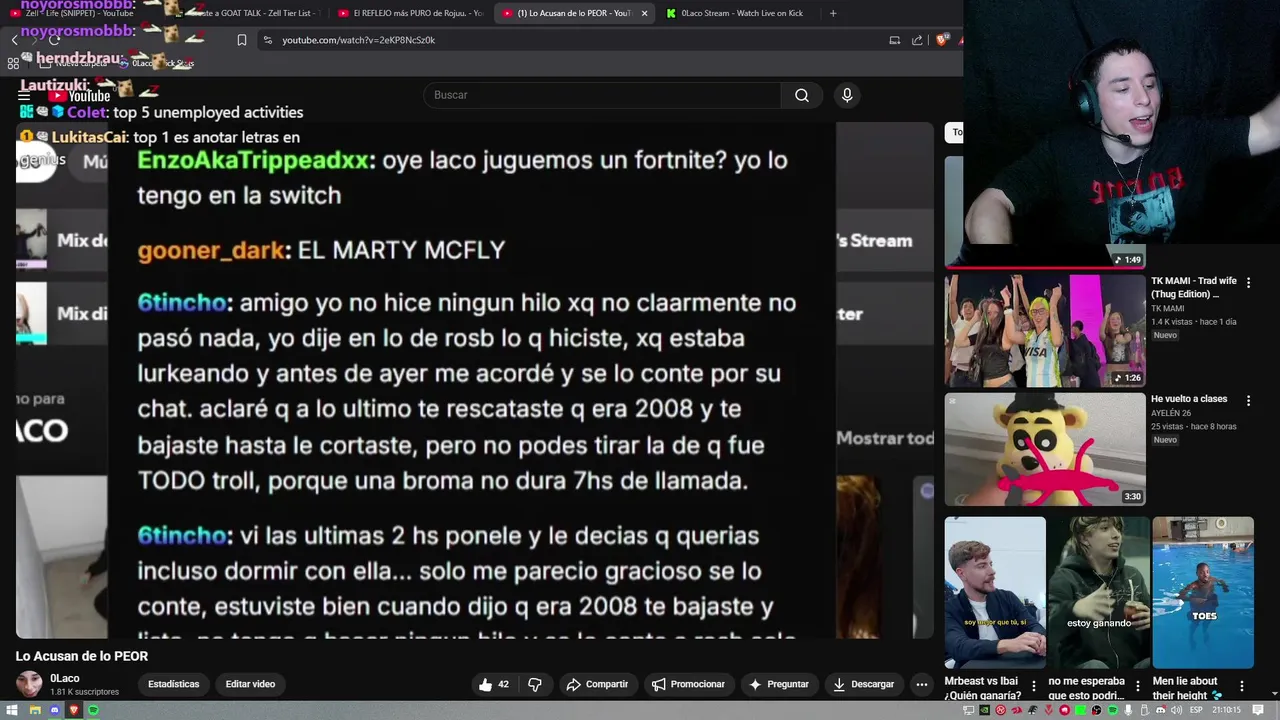This screenshot has width=1280, height=720.
Task: Open options menu for TK MAMI video
Action: pos(1248,283)
